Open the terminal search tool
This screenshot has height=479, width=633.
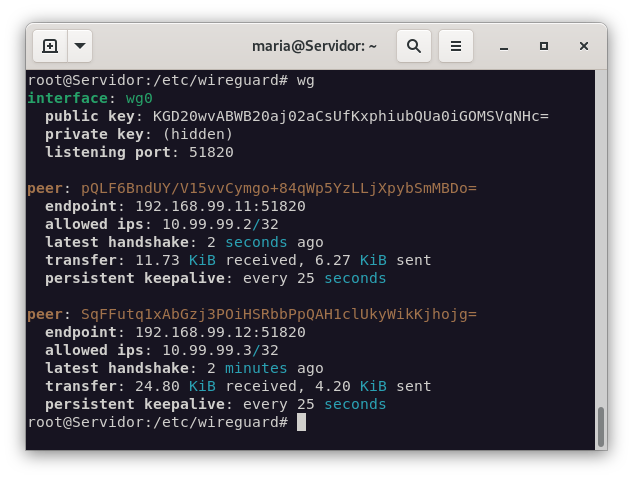point(414,46)
